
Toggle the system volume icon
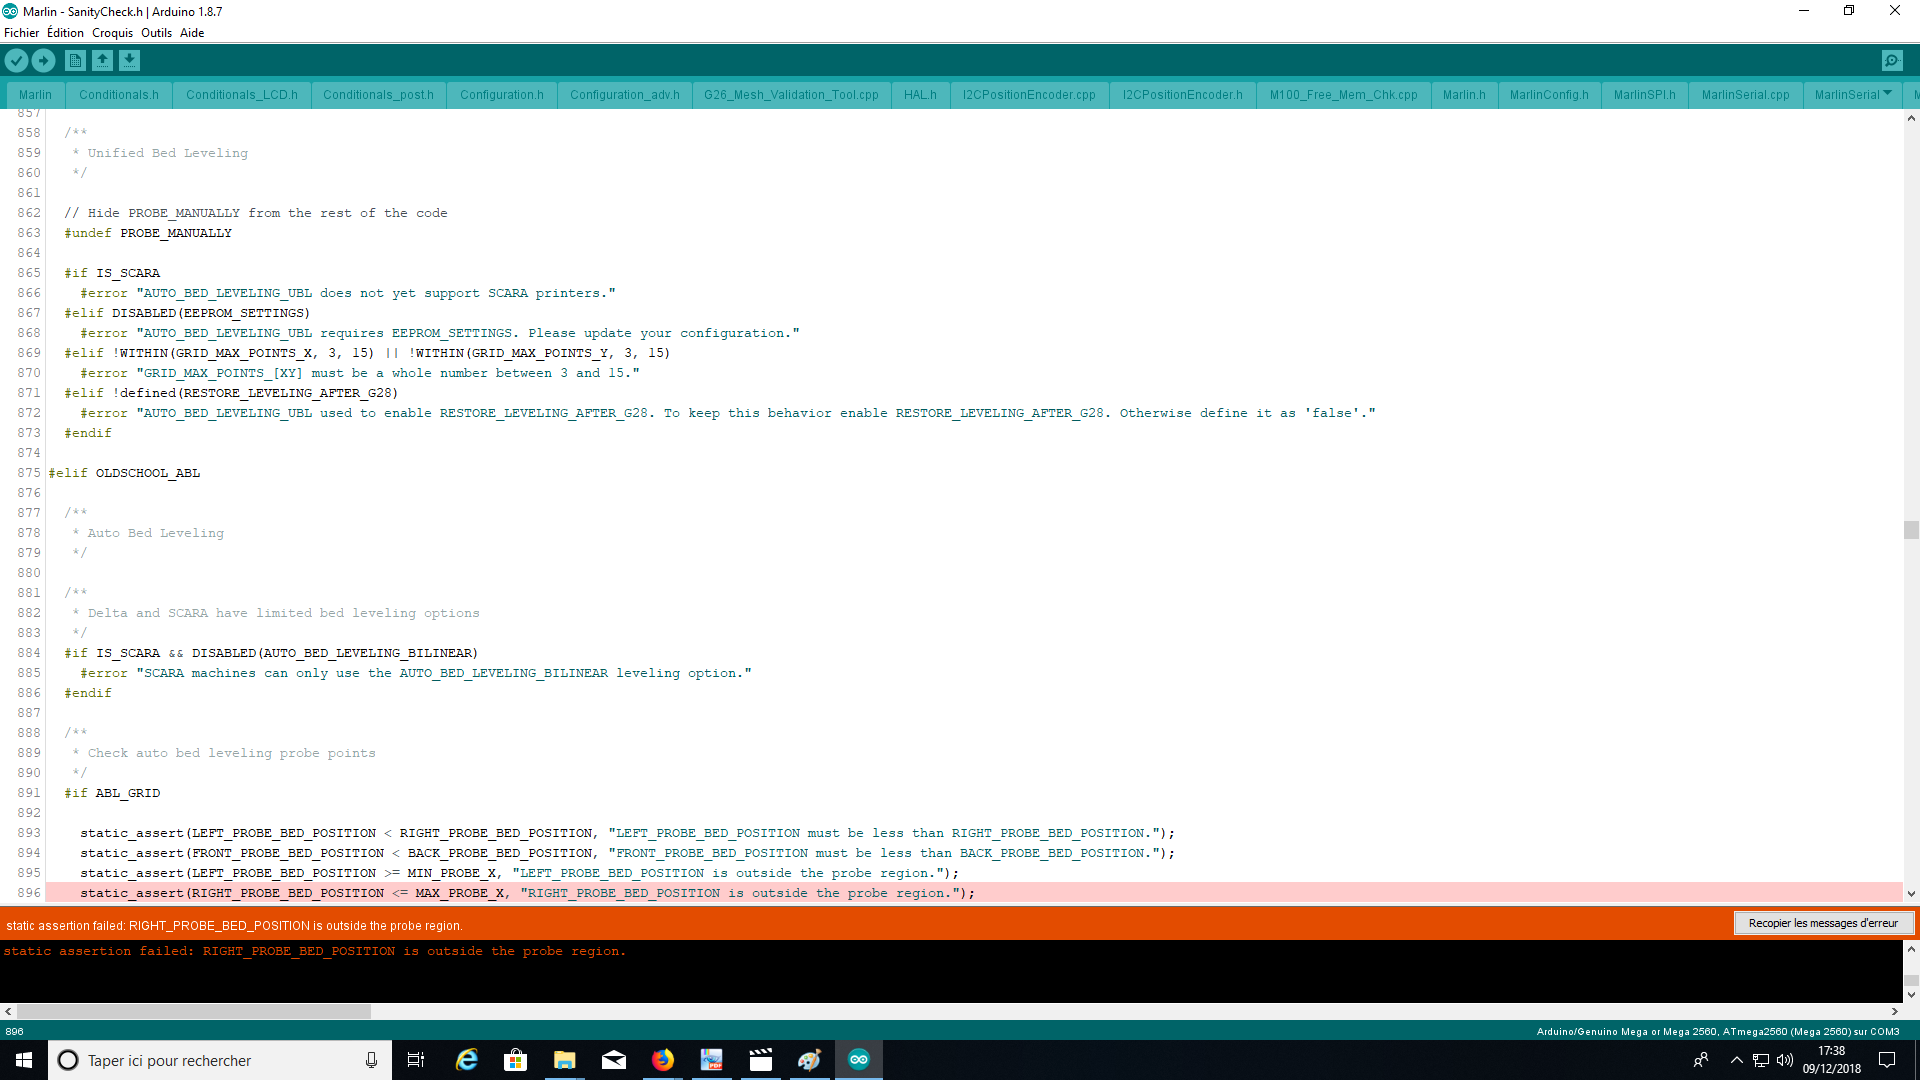[1785, 1060]
